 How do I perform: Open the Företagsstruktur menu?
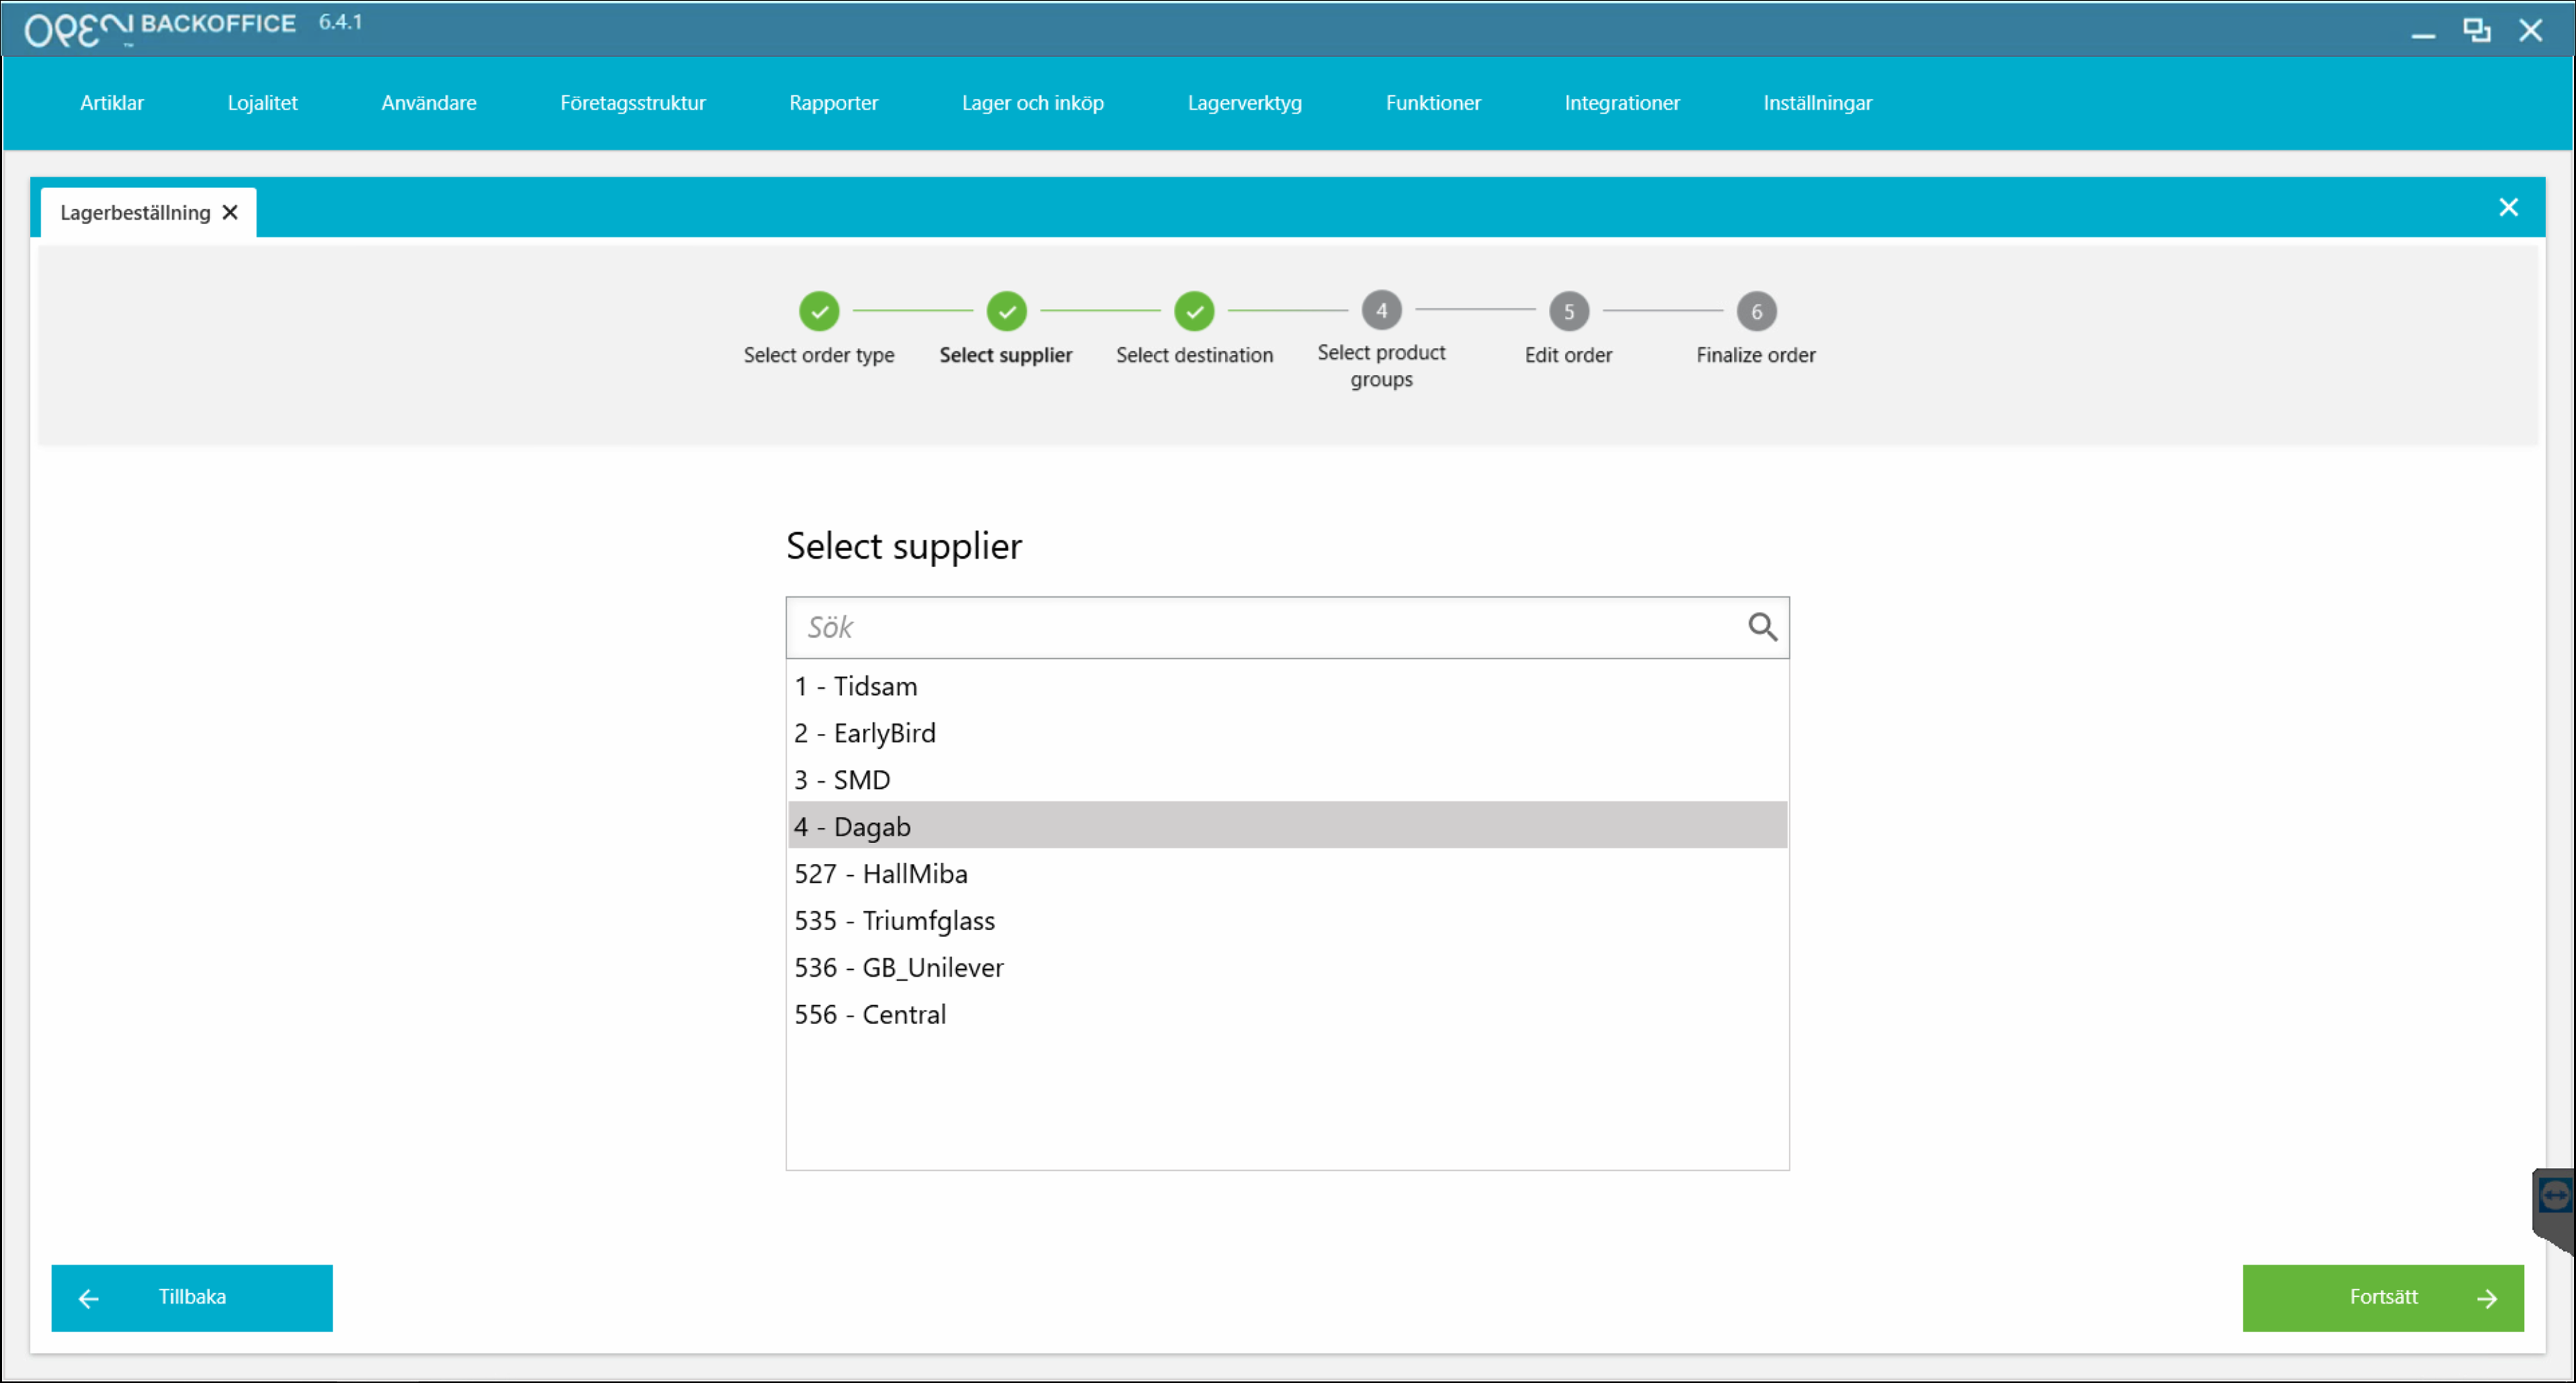pyautogui.click(x=633, y=103)
